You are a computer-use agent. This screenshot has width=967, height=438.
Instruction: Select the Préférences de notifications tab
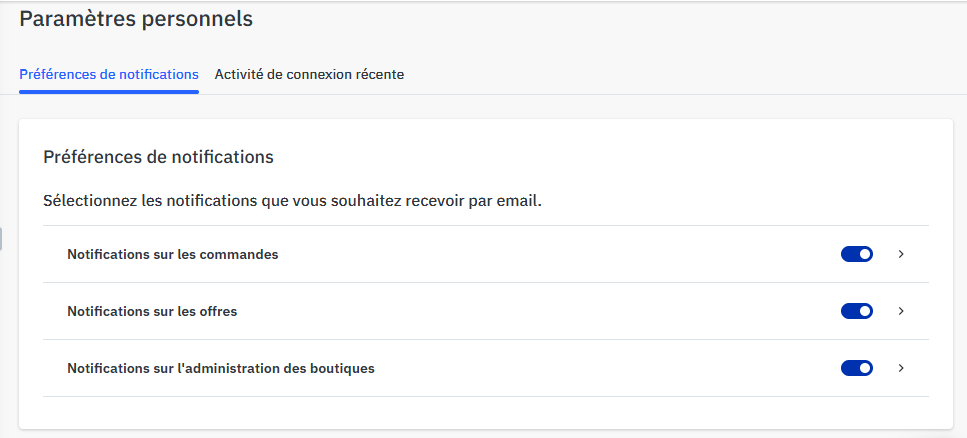click(109, 74)
